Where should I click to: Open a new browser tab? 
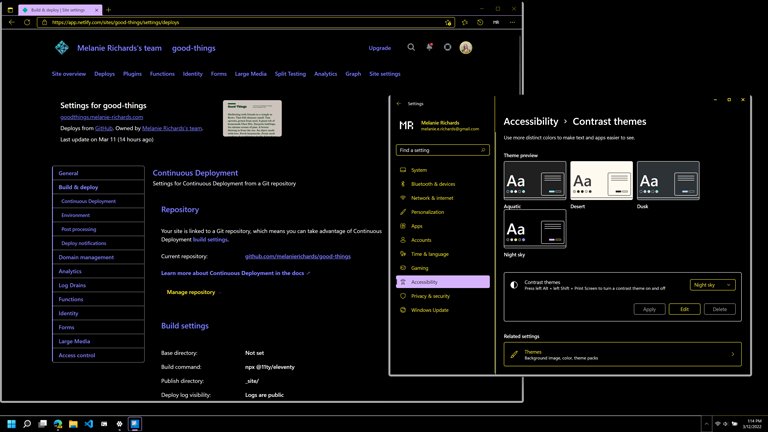[108, 10]
